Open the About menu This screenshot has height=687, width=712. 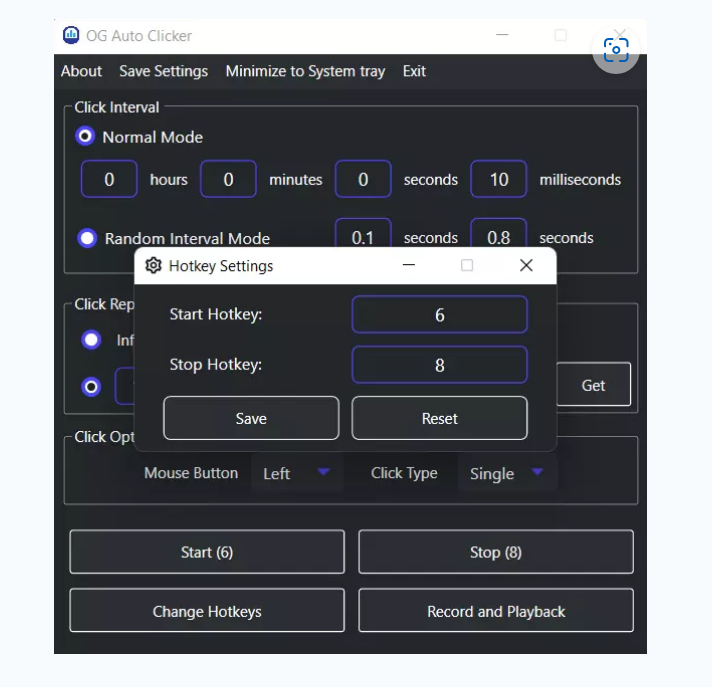point(81,71)
